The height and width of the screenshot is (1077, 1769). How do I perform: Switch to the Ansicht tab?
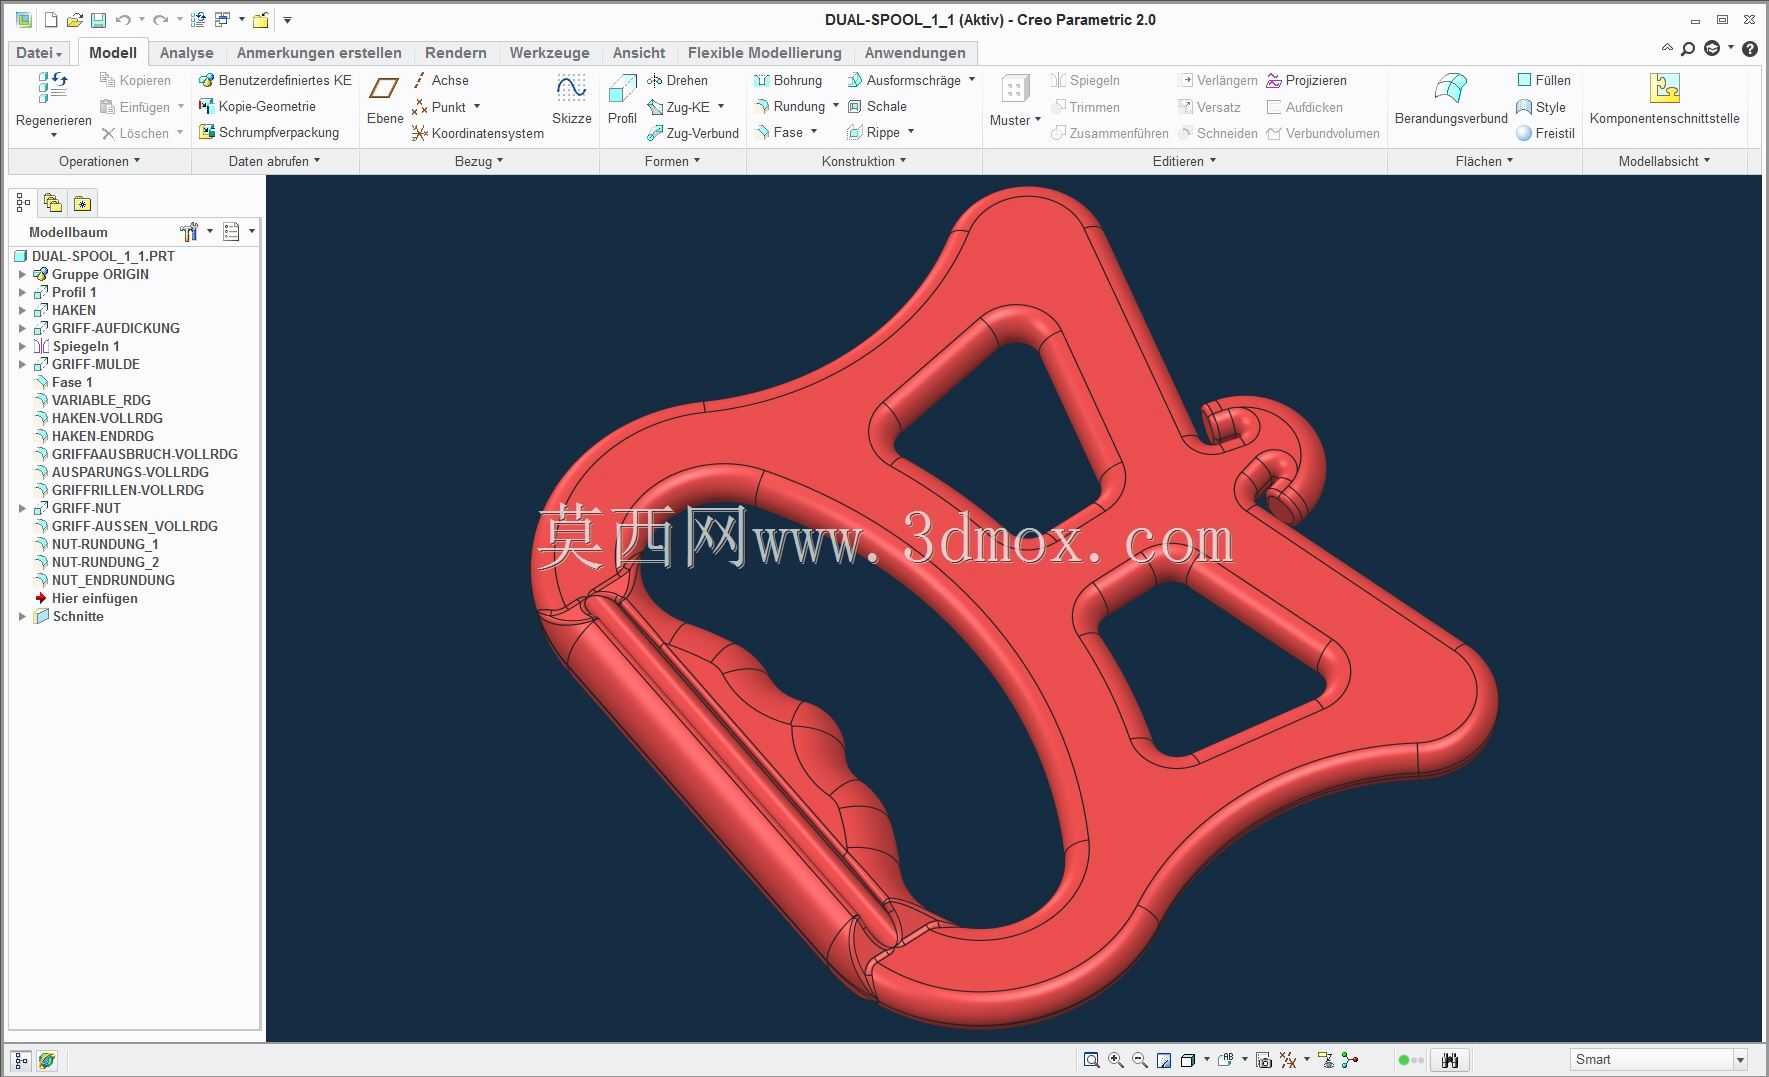coord(638,53)
